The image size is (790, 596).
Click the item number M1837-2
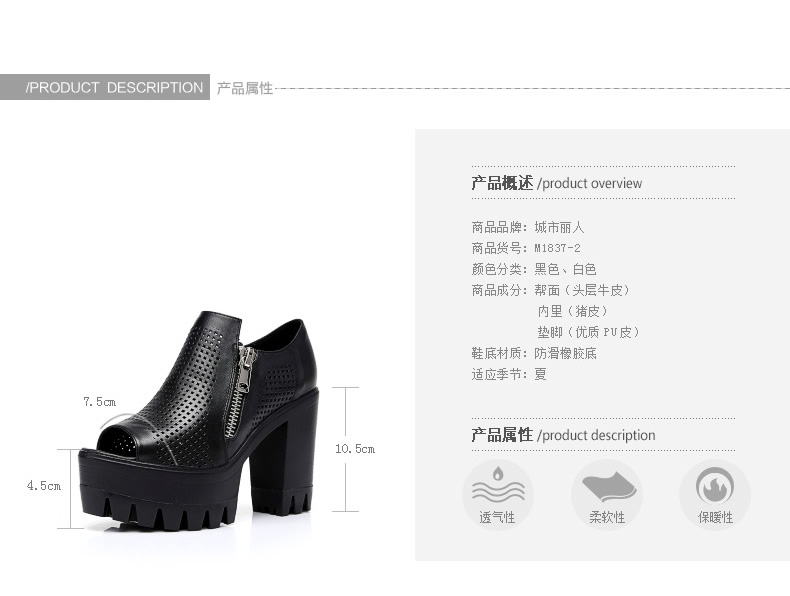[x=557, y=248]
